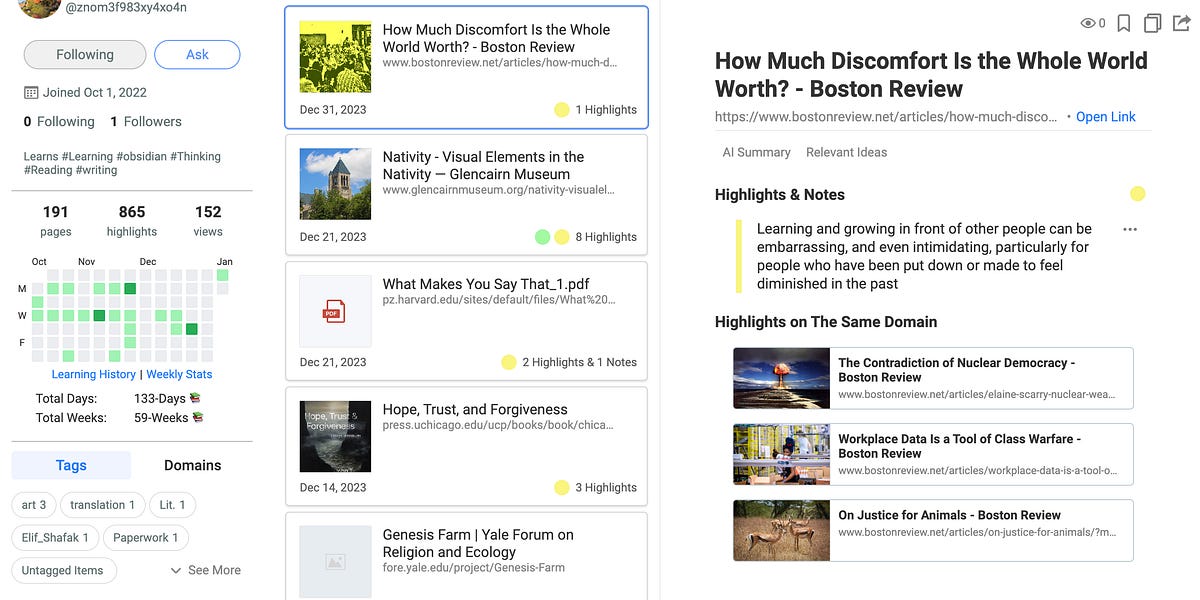Click the 1 Highlights label on Boston Review card
This screenshot has width=1200, height=600.
pos(606,110)
